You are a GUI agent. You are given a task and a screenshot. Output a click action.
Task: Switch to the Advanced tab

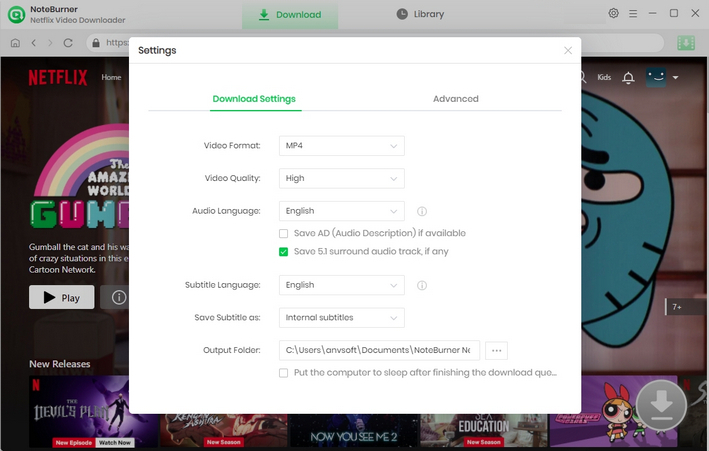tap(456, 99)
